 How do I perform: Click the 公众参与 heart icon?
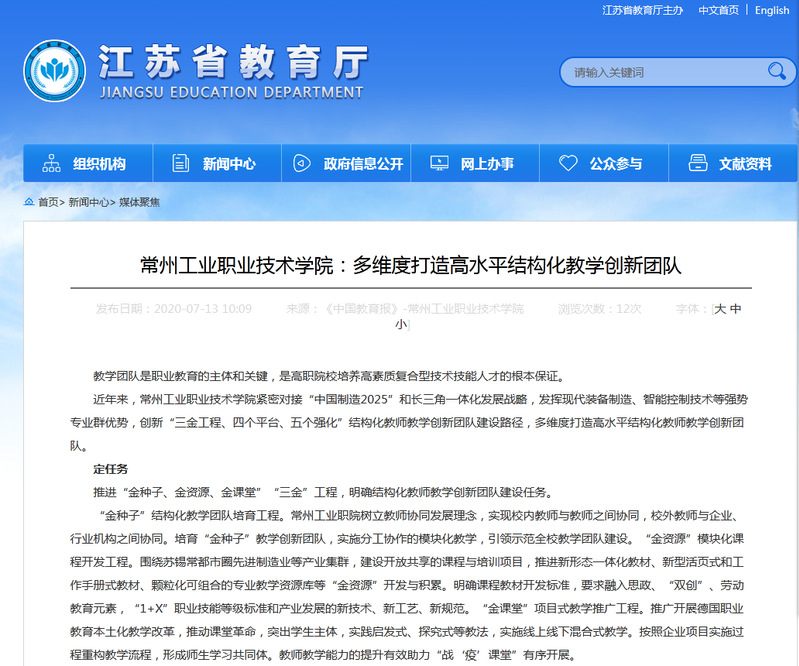coord(568,164)
